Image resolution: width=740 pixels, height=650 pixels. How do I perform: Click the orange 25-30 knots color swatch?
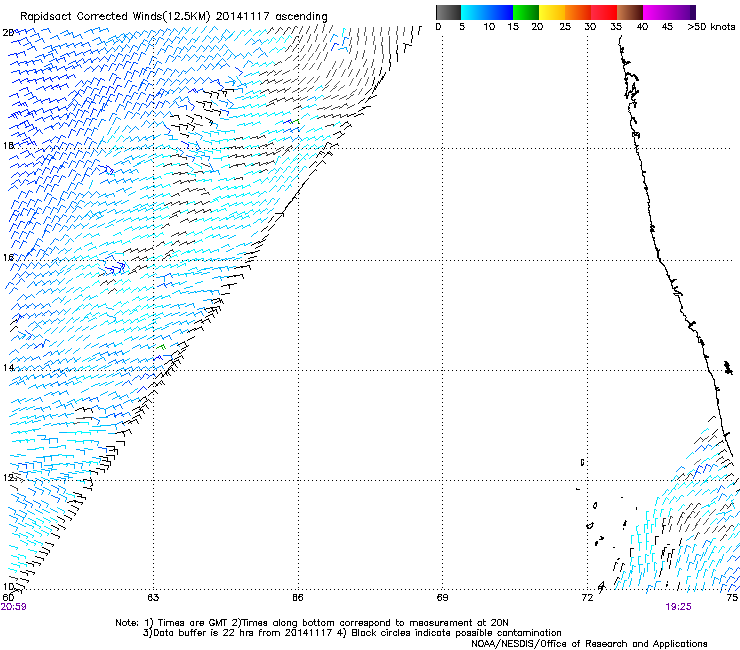(x=578, y=12)
